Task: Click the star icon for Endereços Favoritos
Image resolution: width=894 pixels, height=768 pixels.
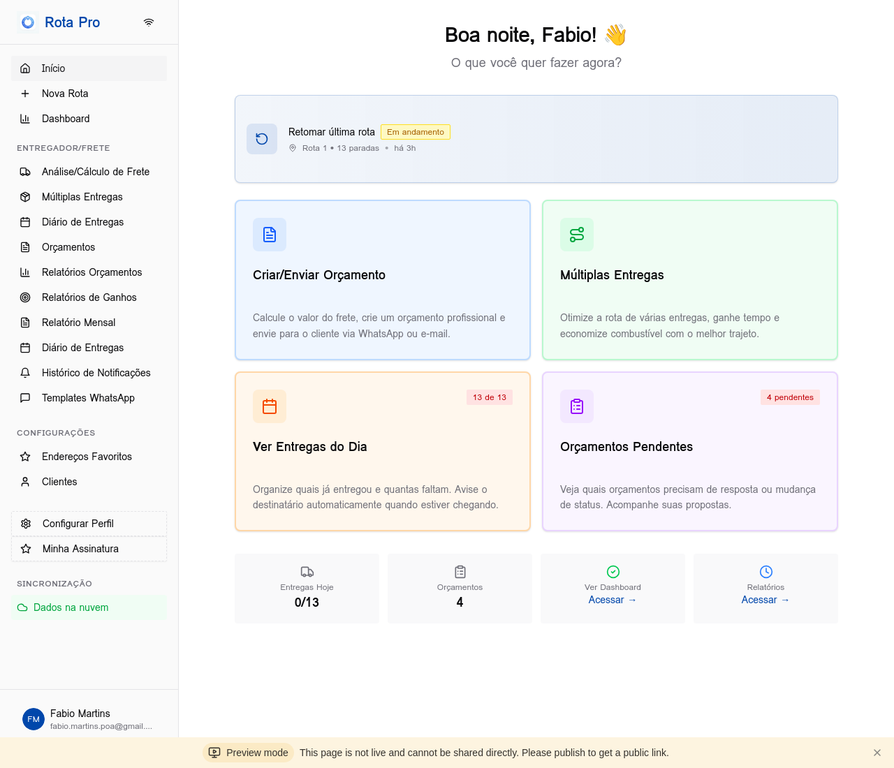Action: (x=23, y=456)
